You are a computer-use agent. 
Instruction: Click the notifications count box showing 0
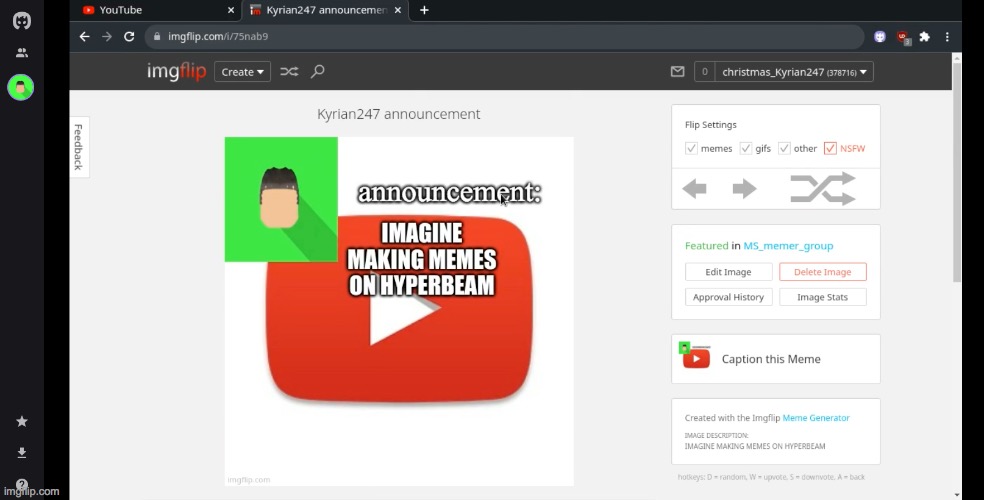tap(704, 72)
